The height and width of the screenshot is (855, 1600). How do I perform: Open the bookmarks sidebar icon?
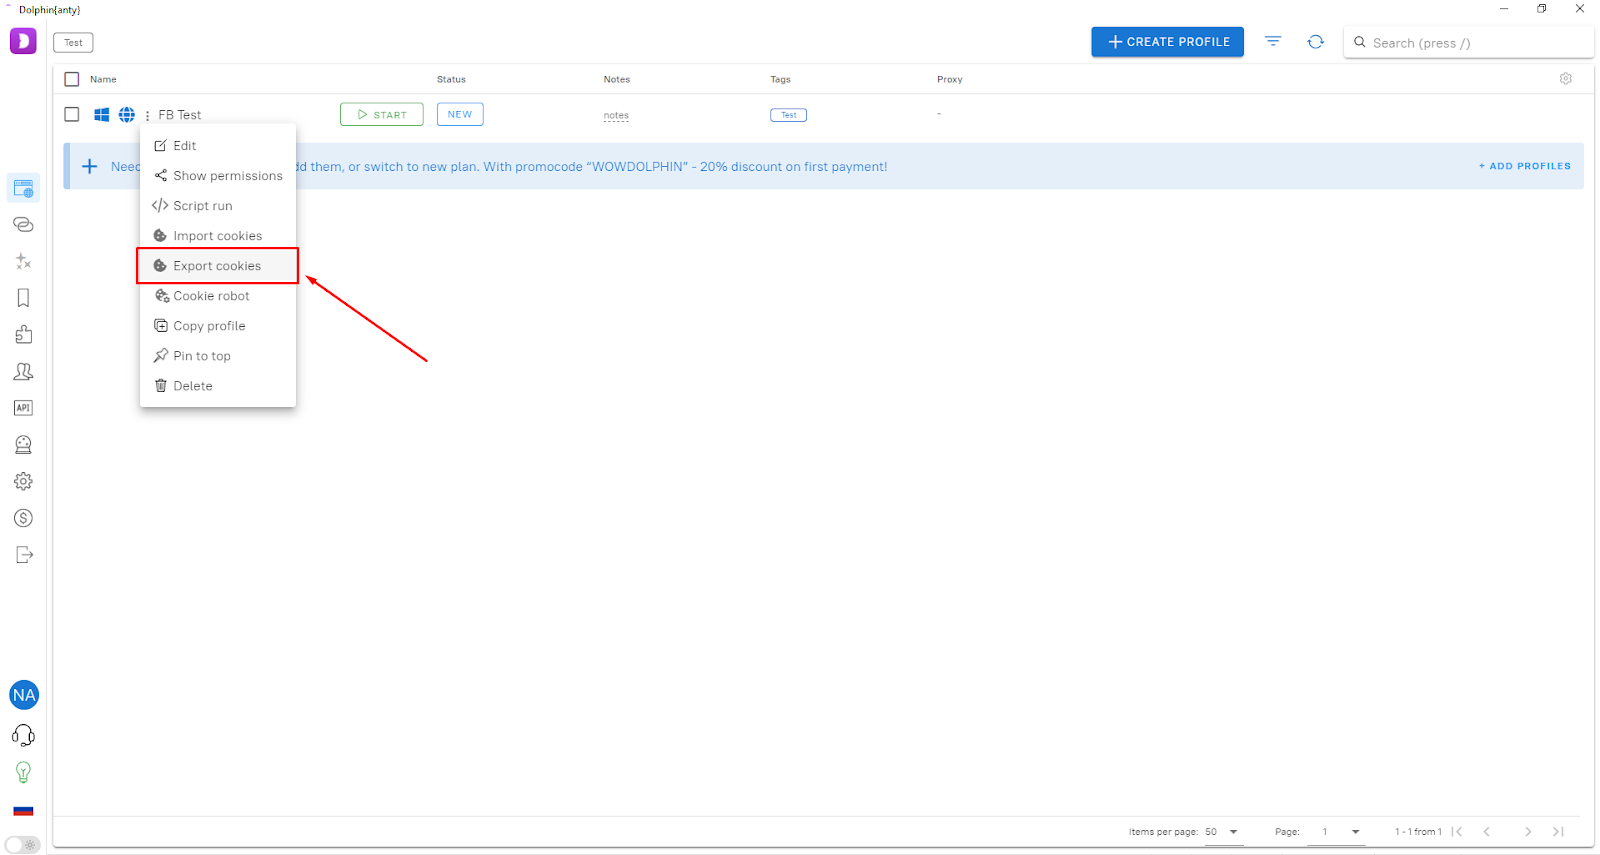coord(23,298)
